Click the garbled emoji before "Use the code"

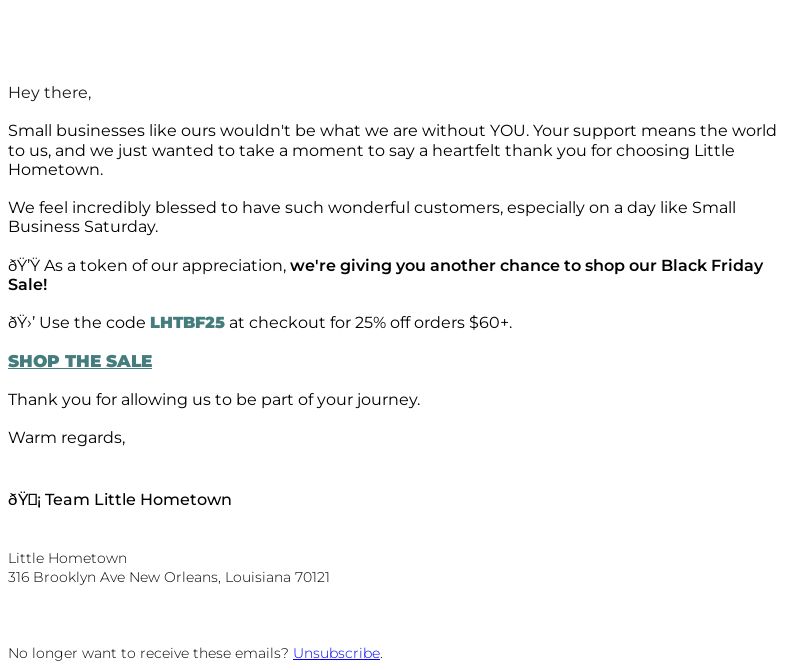click(x=21, y=322)
